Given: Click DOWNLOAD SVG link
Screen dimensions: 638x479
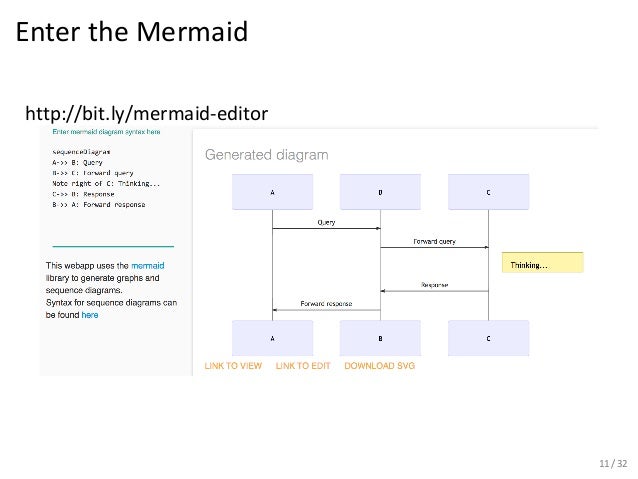Looking at the screenshot, I should tap(380, 365).
